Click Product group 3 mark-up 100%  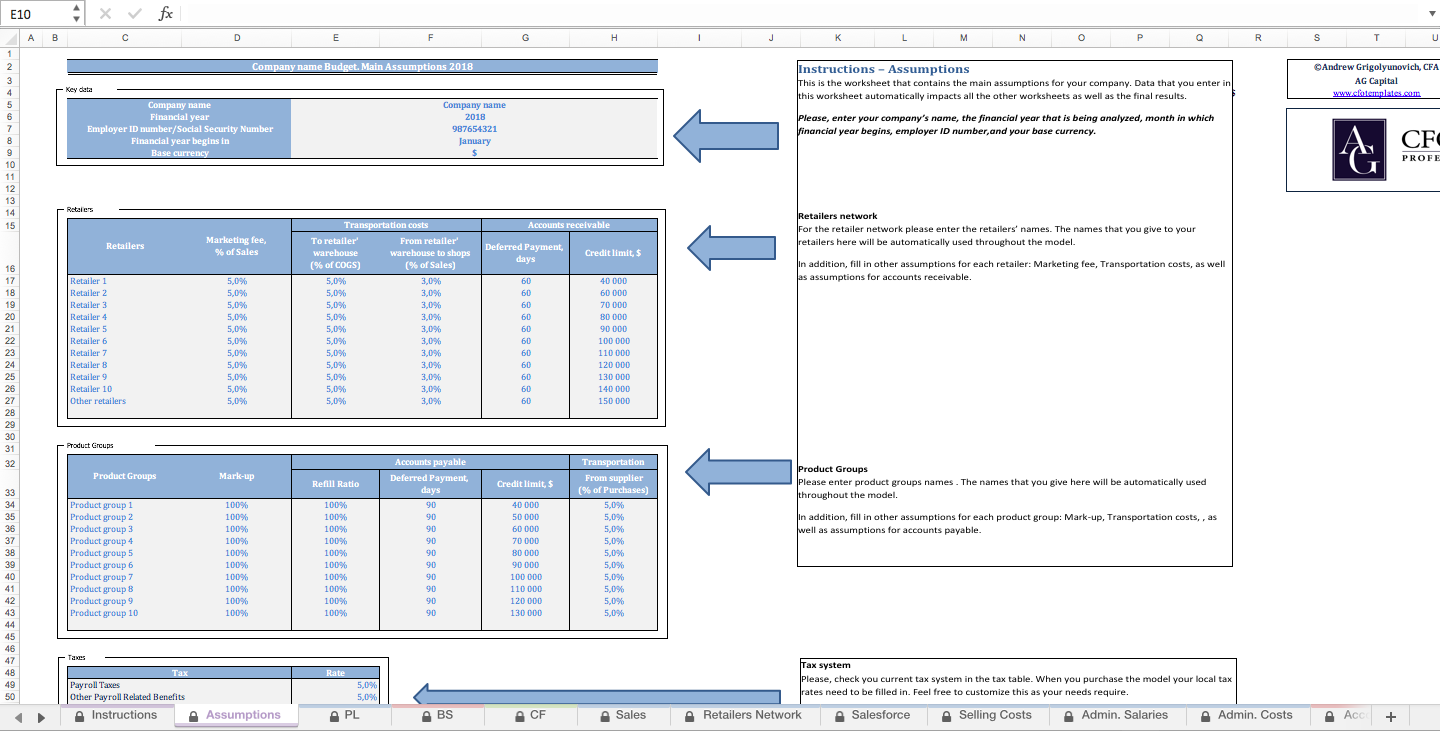tap(236, 529)
